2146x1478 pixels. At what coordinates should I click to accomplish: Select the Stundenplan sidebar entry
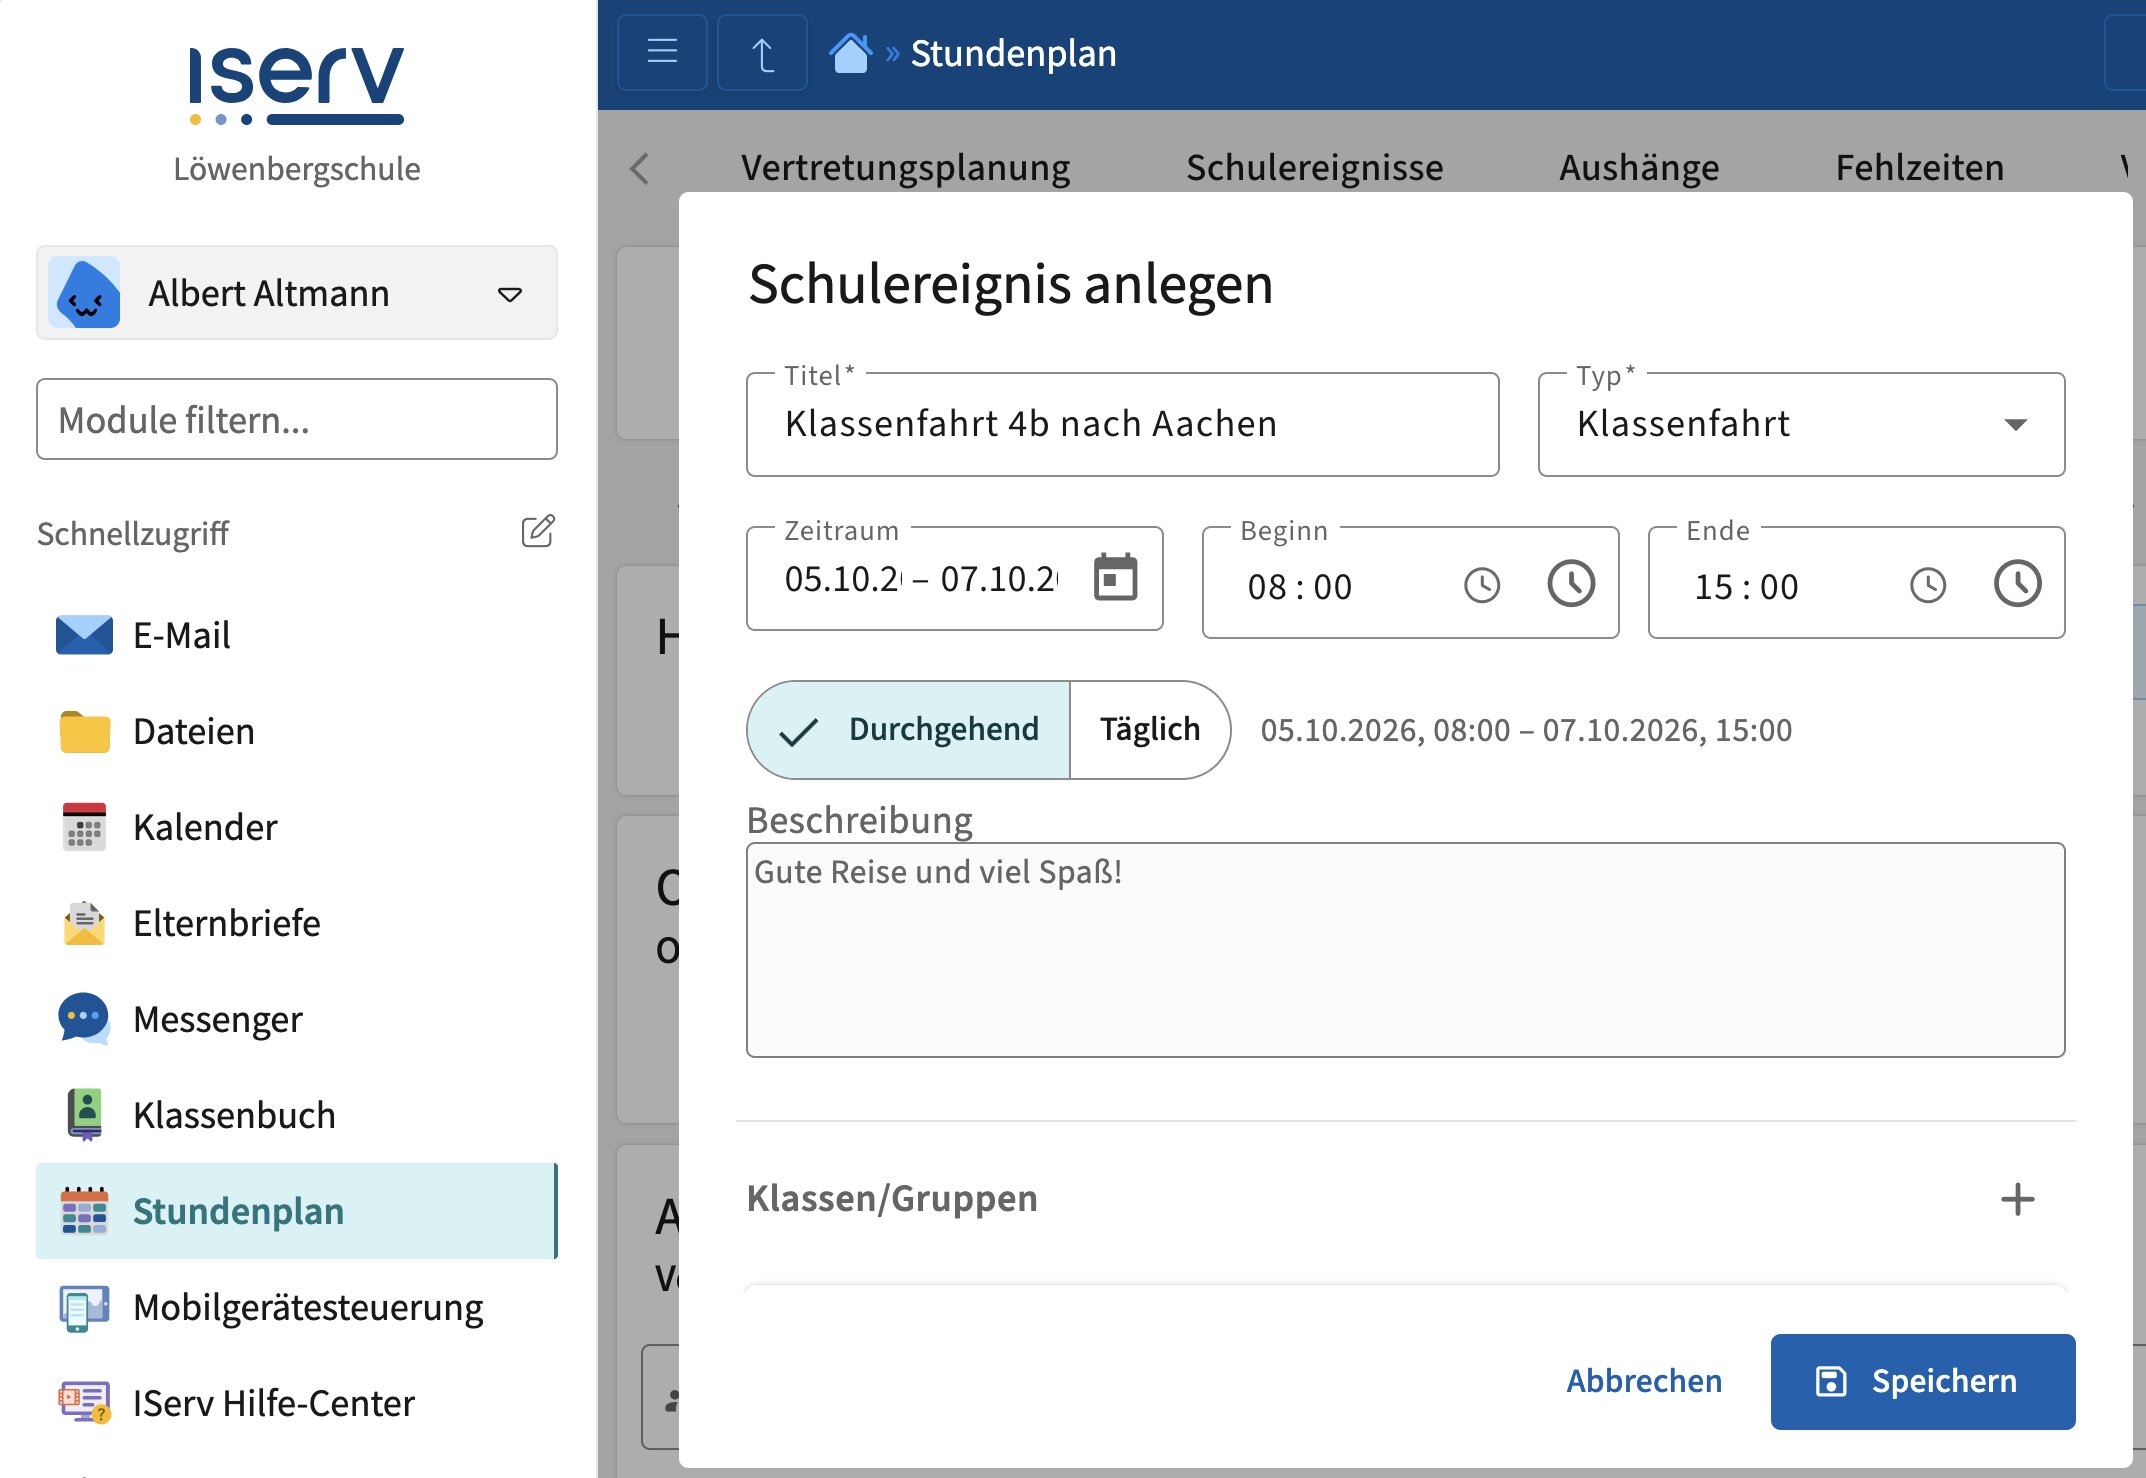tap(296, 1211)
